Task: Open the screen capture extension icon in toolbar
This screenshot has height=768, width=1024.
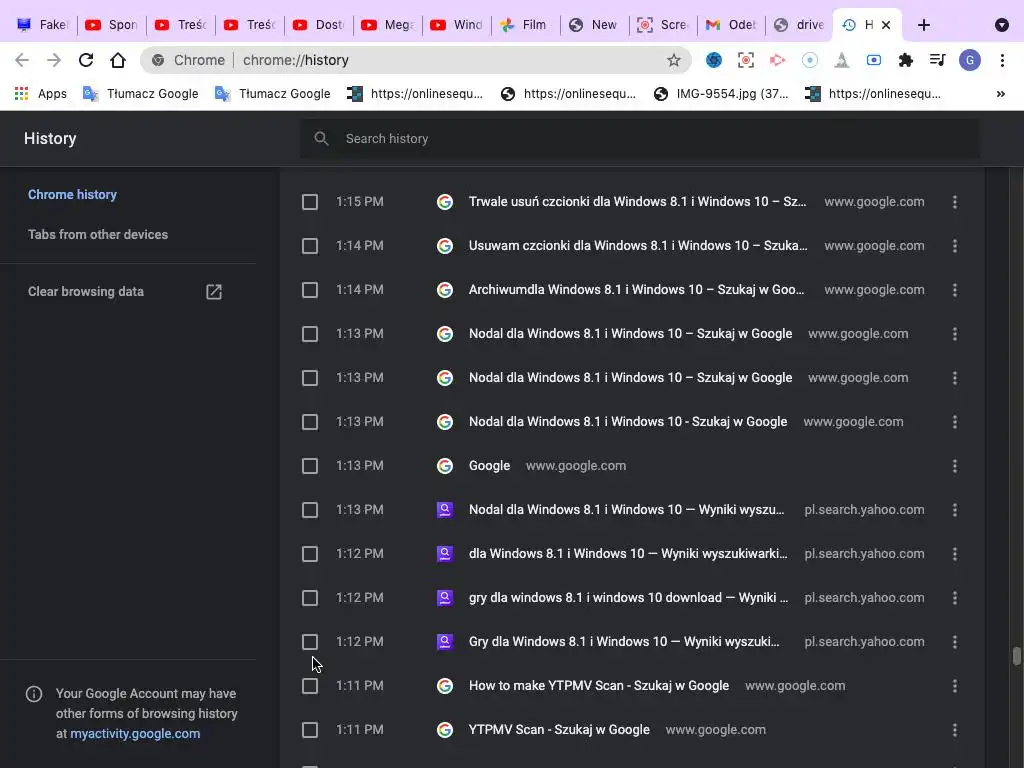Action: coord(746,60)
